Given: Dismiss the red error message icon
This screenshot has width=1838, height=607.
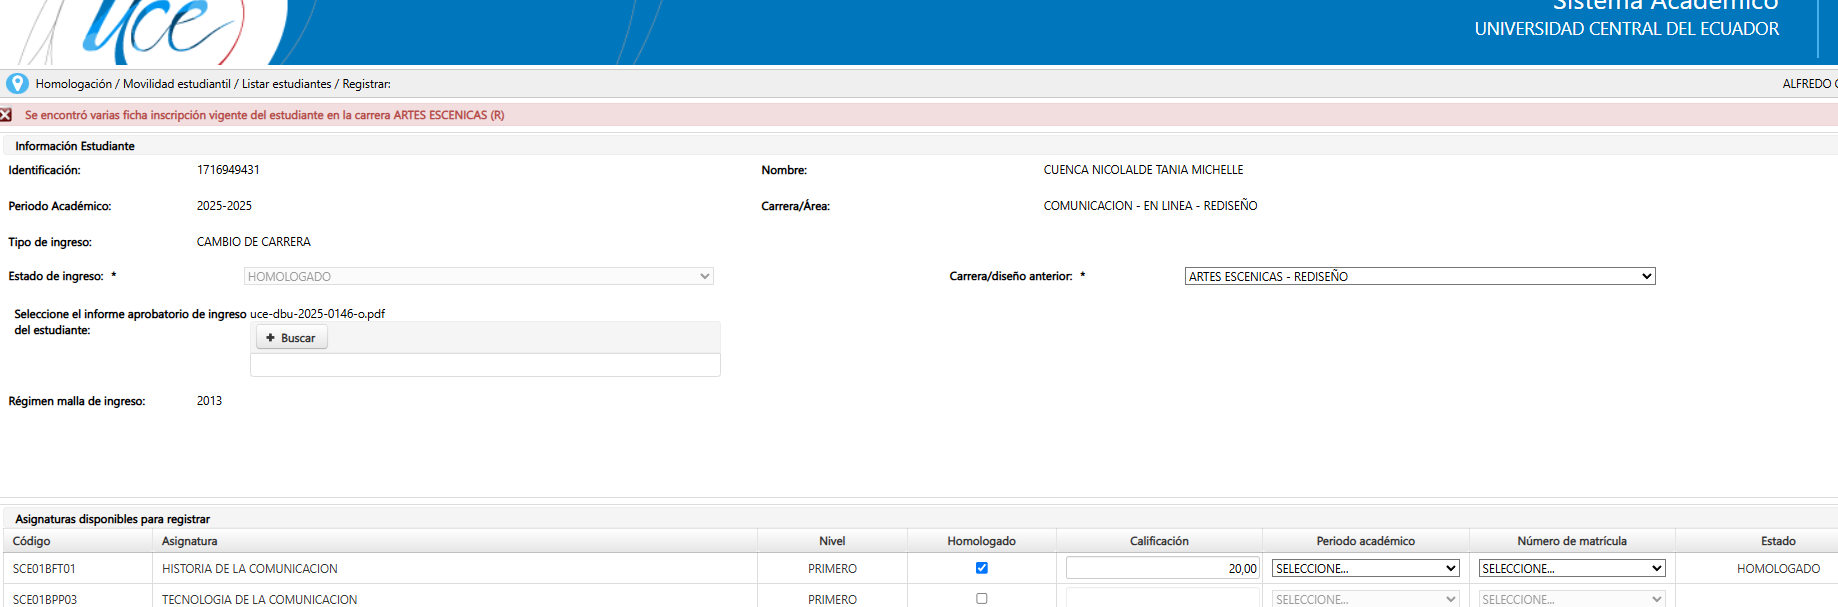Looking at the screenshot, I should click(x=6, y=115).
